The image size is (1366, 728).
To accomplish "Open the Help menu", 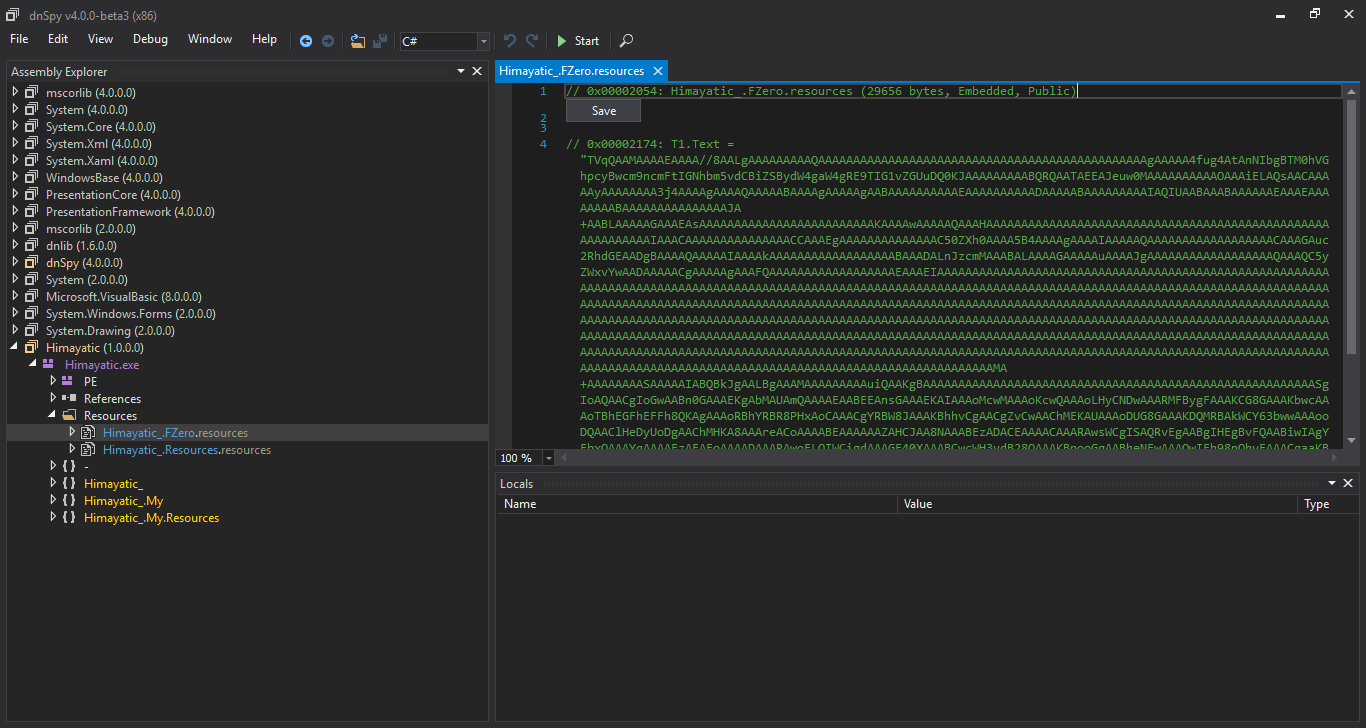I will (x=264, y=39).
